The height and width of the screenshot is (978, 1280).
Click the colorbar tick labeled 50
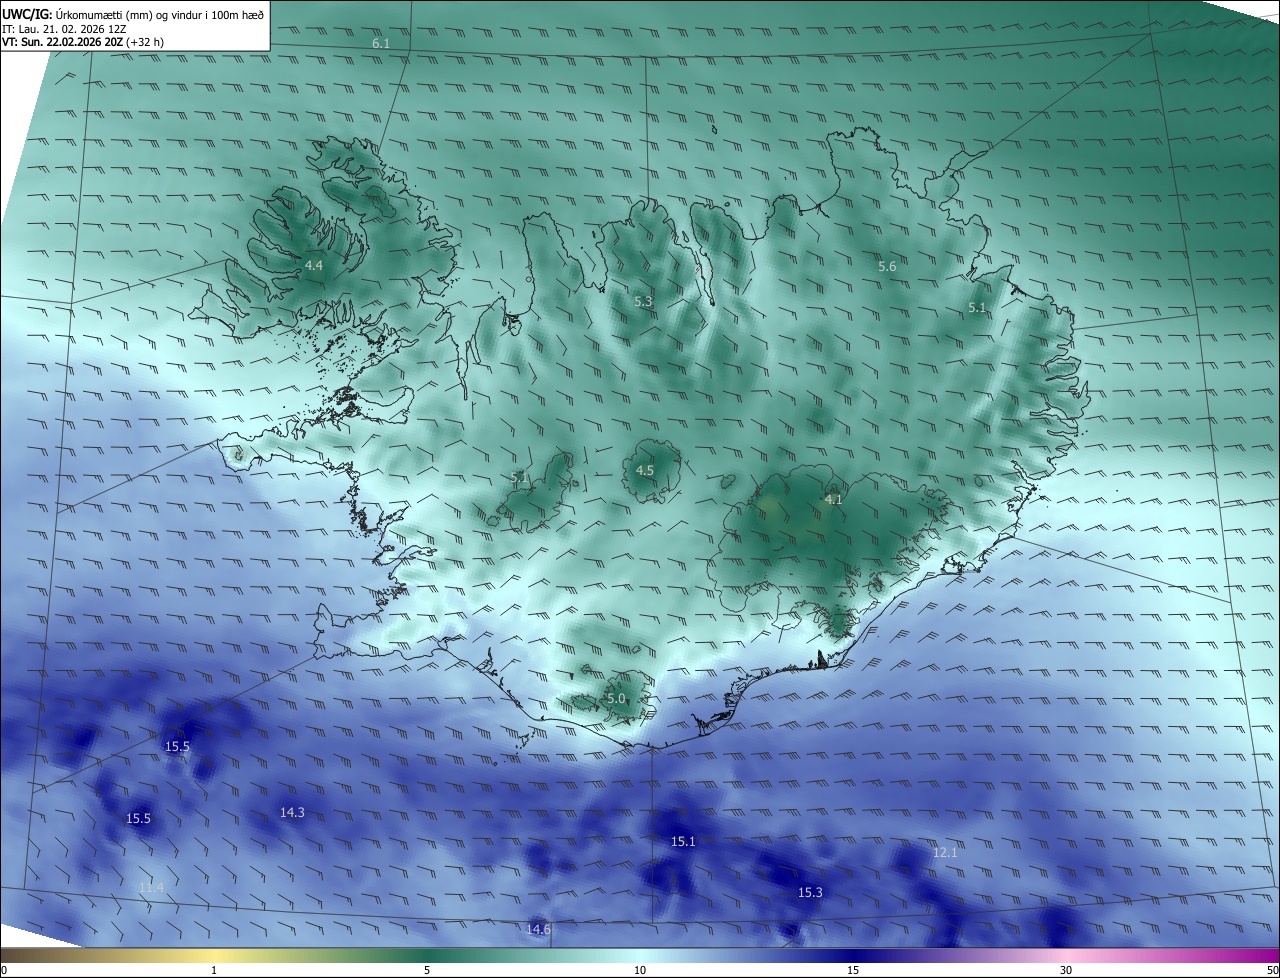(1272, 970)
